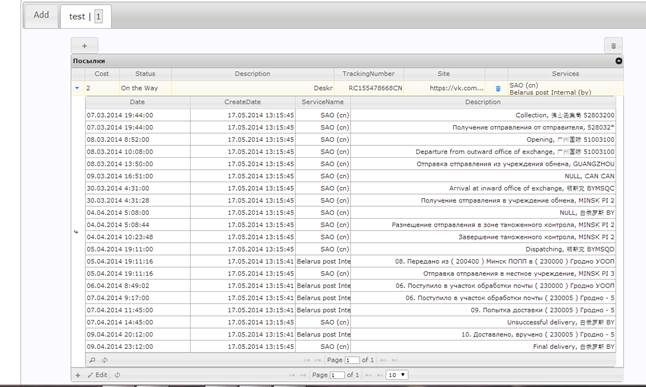Screen dimensions: 646x387
Task: Go to previous page in the main grid pager
Action: (x=303, y=375)
